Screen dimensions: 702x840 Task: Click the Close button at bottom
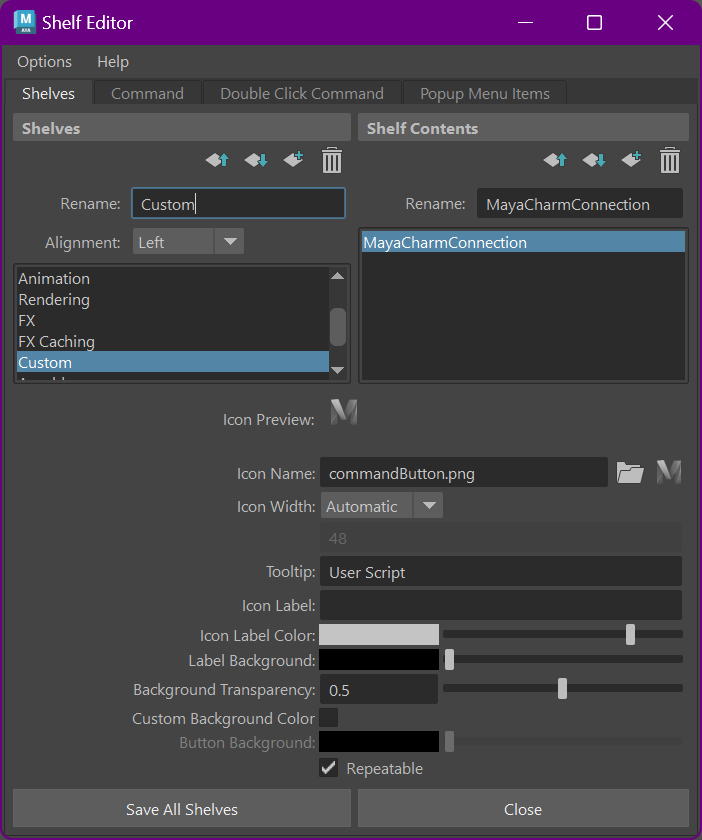pos(523,809)
